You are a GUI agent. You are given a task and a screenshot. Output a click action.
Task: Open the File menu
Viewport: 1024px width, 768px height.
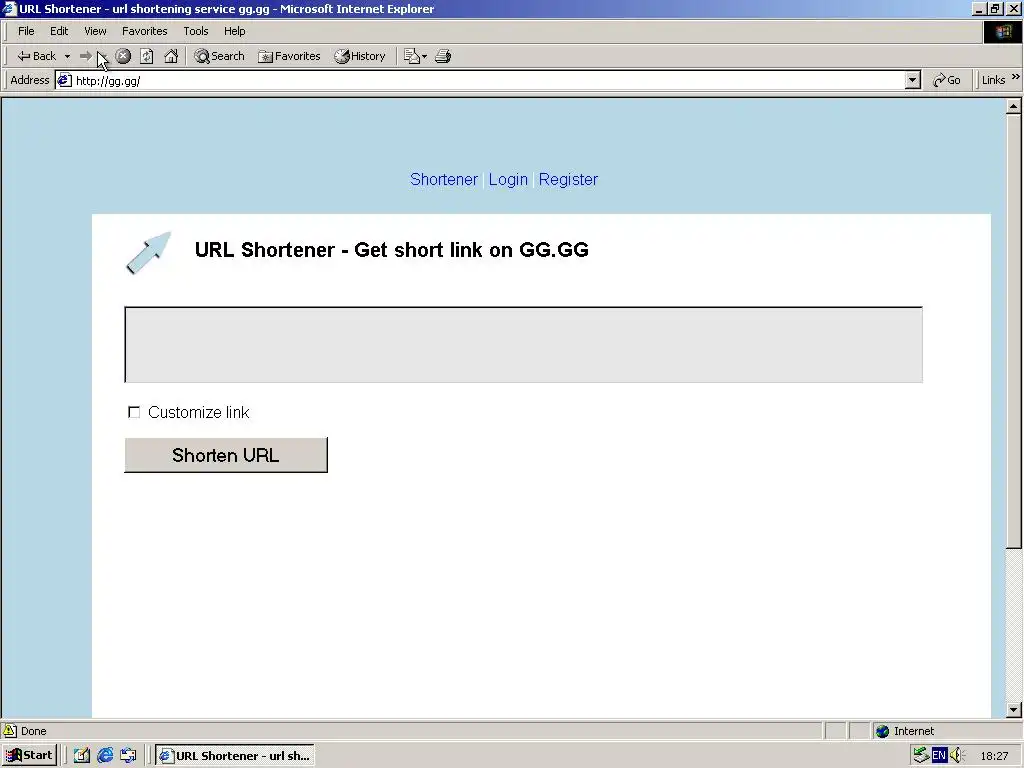point(26,31)
